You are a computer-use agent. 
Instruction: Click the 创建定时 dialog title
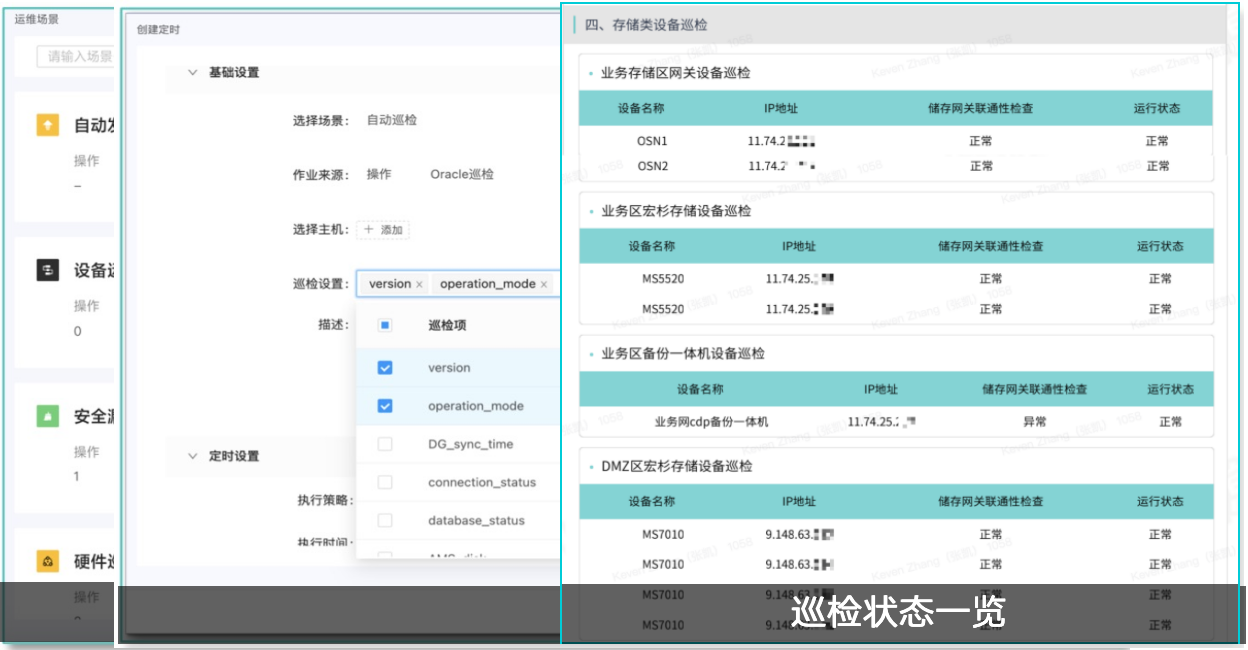159,30
